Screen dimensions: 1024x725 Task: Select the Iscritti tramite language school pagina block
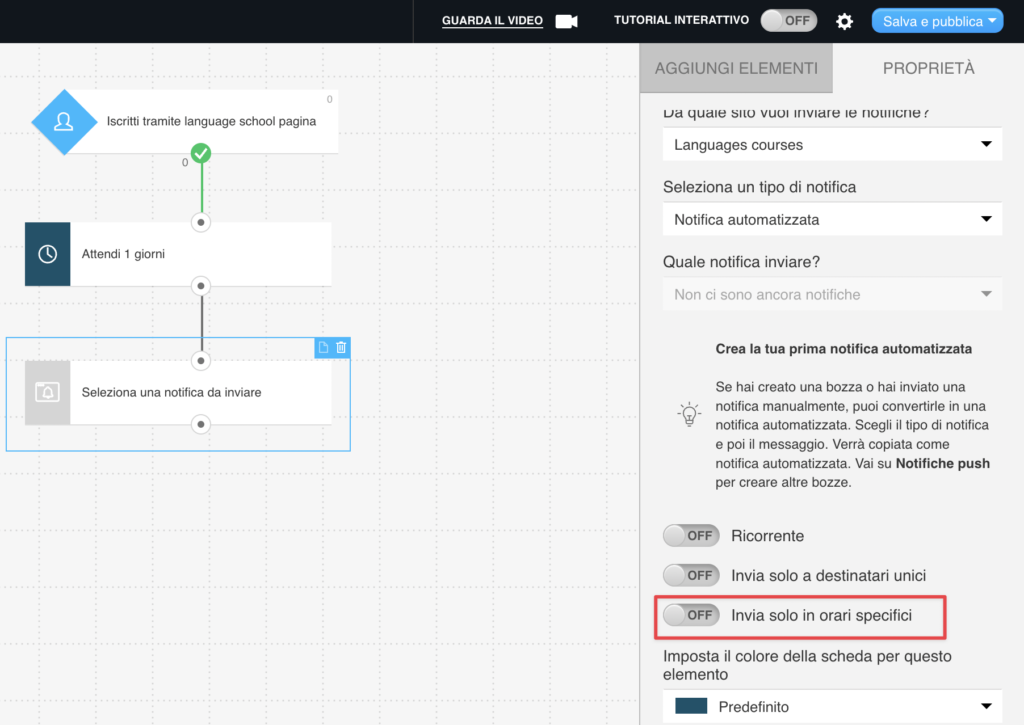coord(185,121)
